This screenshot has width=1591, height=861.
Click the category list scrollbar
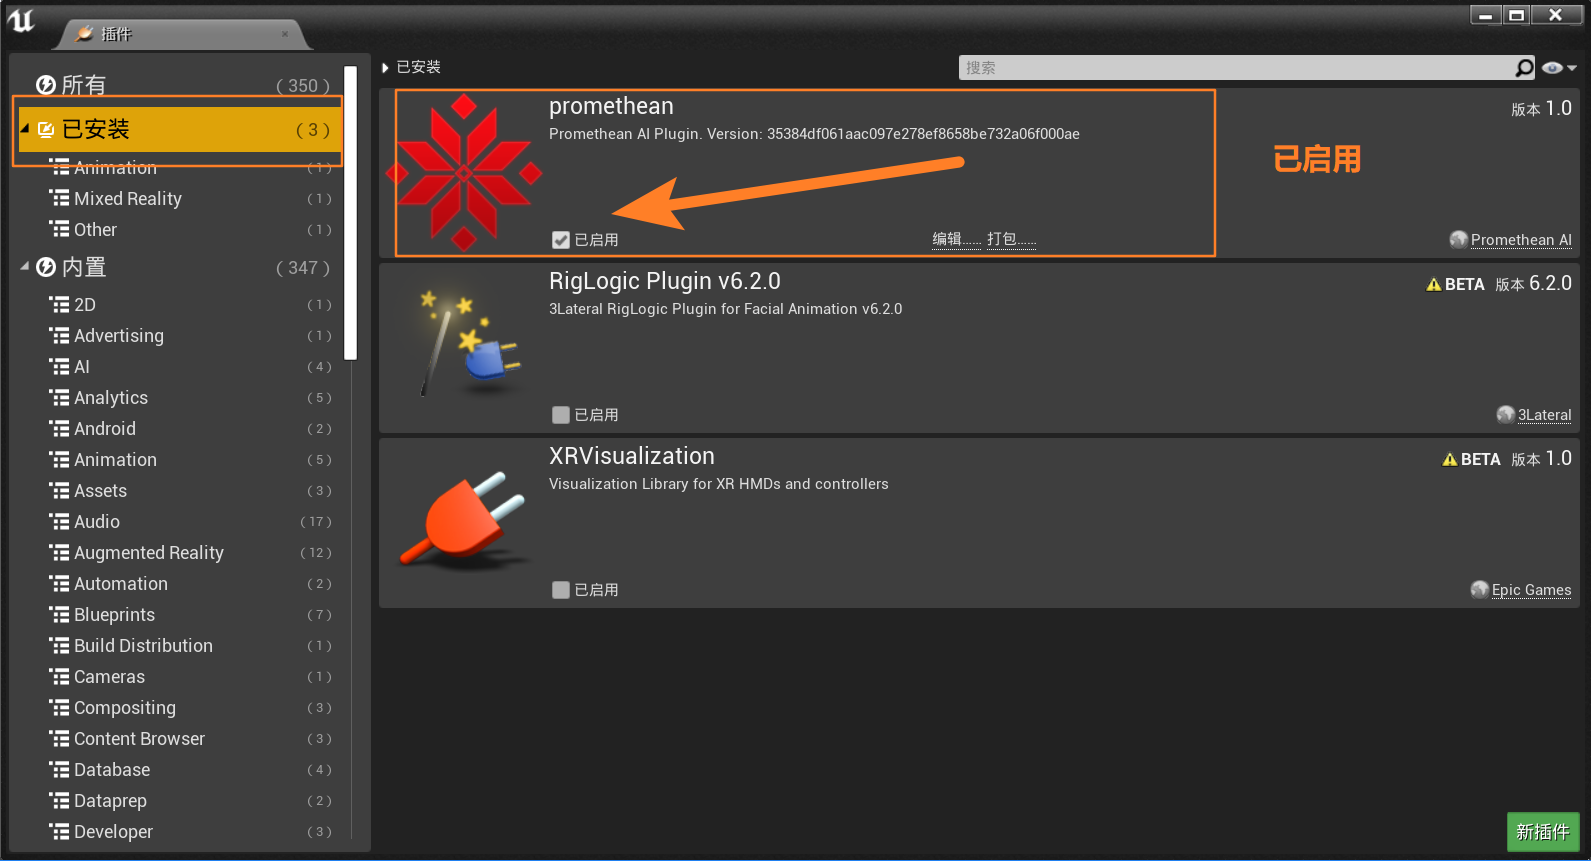click(x=350, y=212)
